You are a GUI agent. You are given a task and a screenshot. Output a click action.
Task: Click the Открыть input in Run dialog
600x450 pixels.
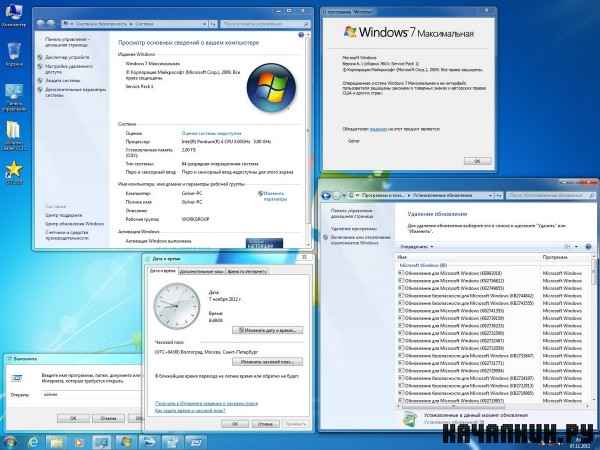[91, 395]
